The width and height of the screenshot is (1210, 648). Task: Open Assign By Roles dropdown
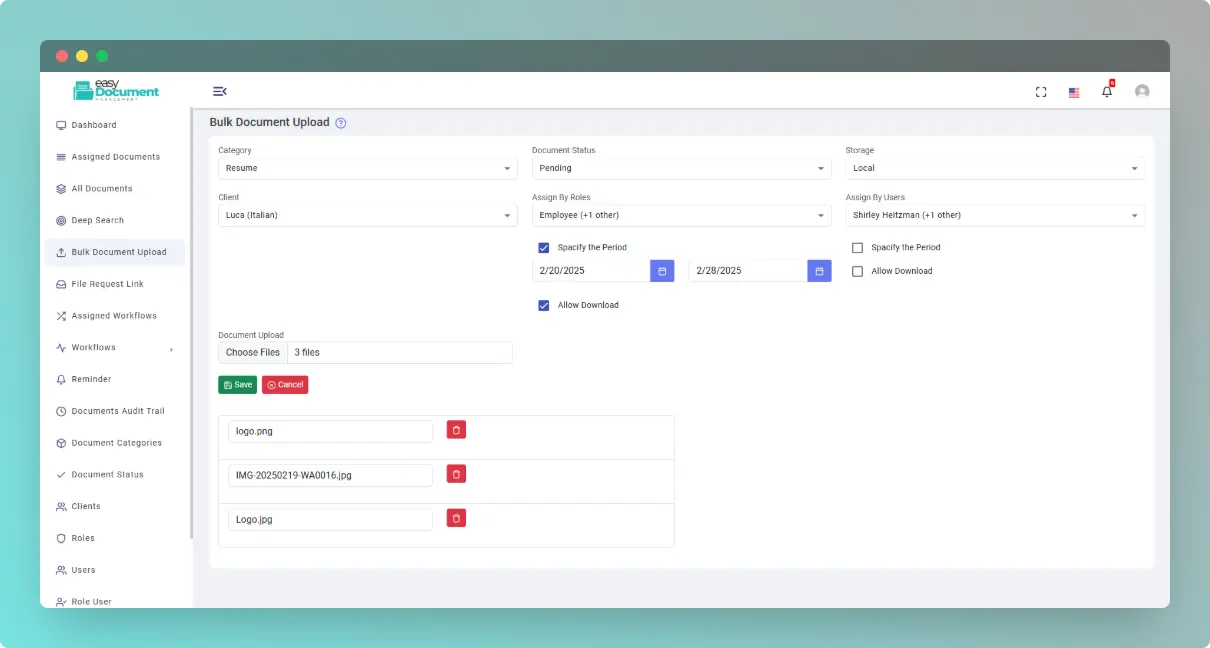(681, 215)
